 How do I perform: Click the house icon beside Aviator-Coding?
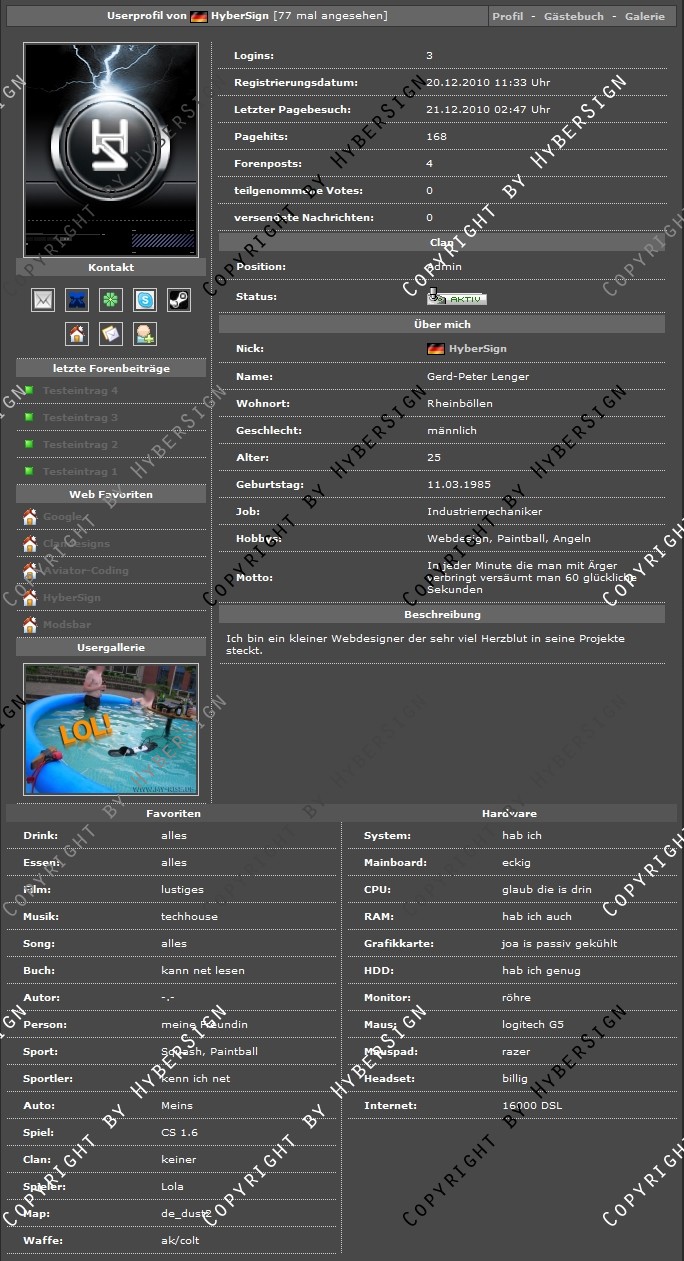[30, 571]
